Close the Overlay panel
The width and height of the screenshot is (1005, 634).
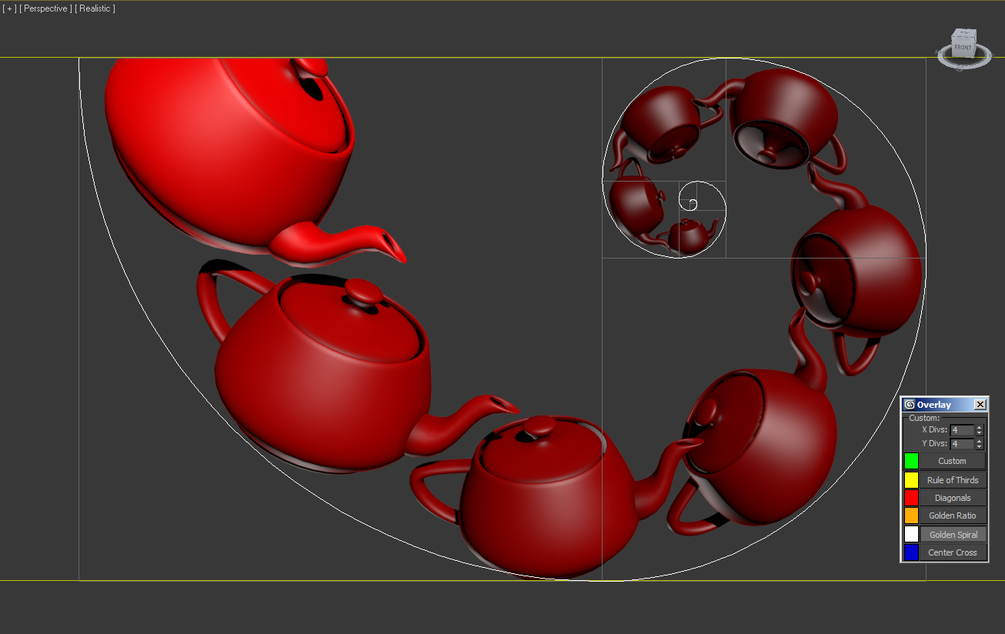(980, 404)
